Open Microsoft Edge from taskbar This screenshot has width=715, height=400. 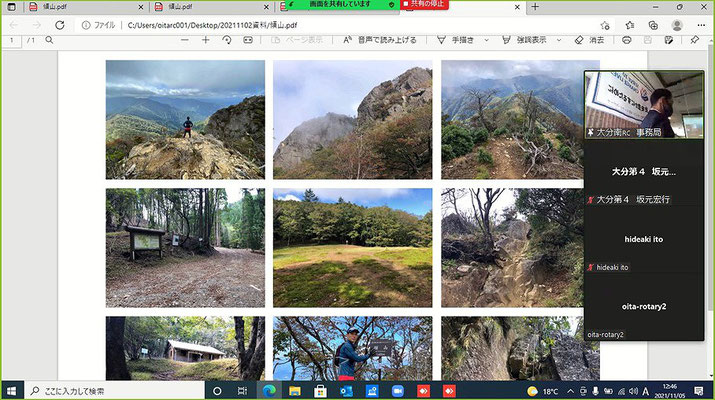tap(269, 391)
